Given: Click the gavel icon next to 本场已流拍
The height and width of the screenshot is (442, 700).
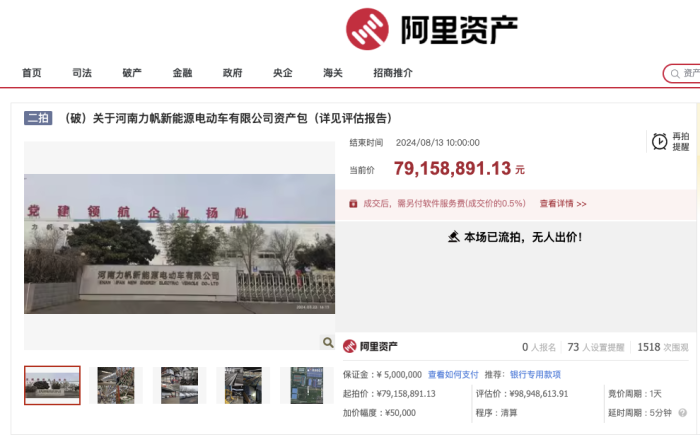Looking at the screenshot, I should coord(454,237).
